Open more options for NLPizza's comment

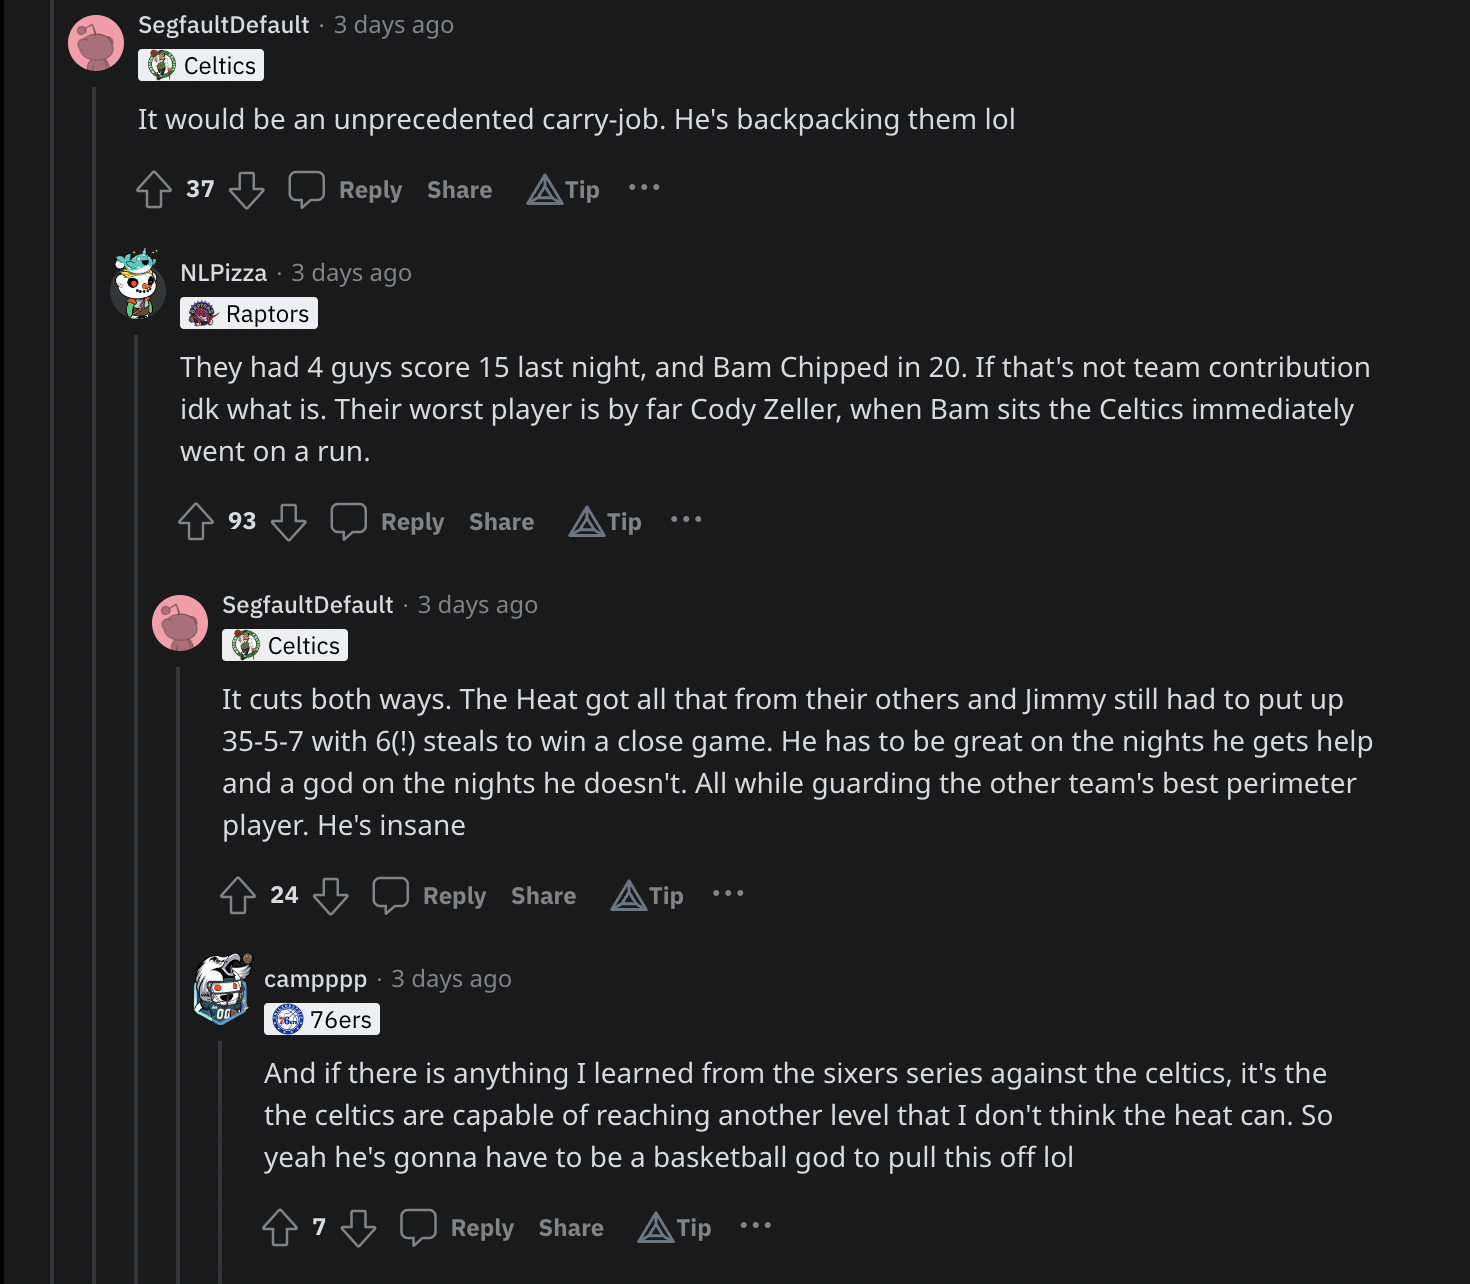click(686, 520)
